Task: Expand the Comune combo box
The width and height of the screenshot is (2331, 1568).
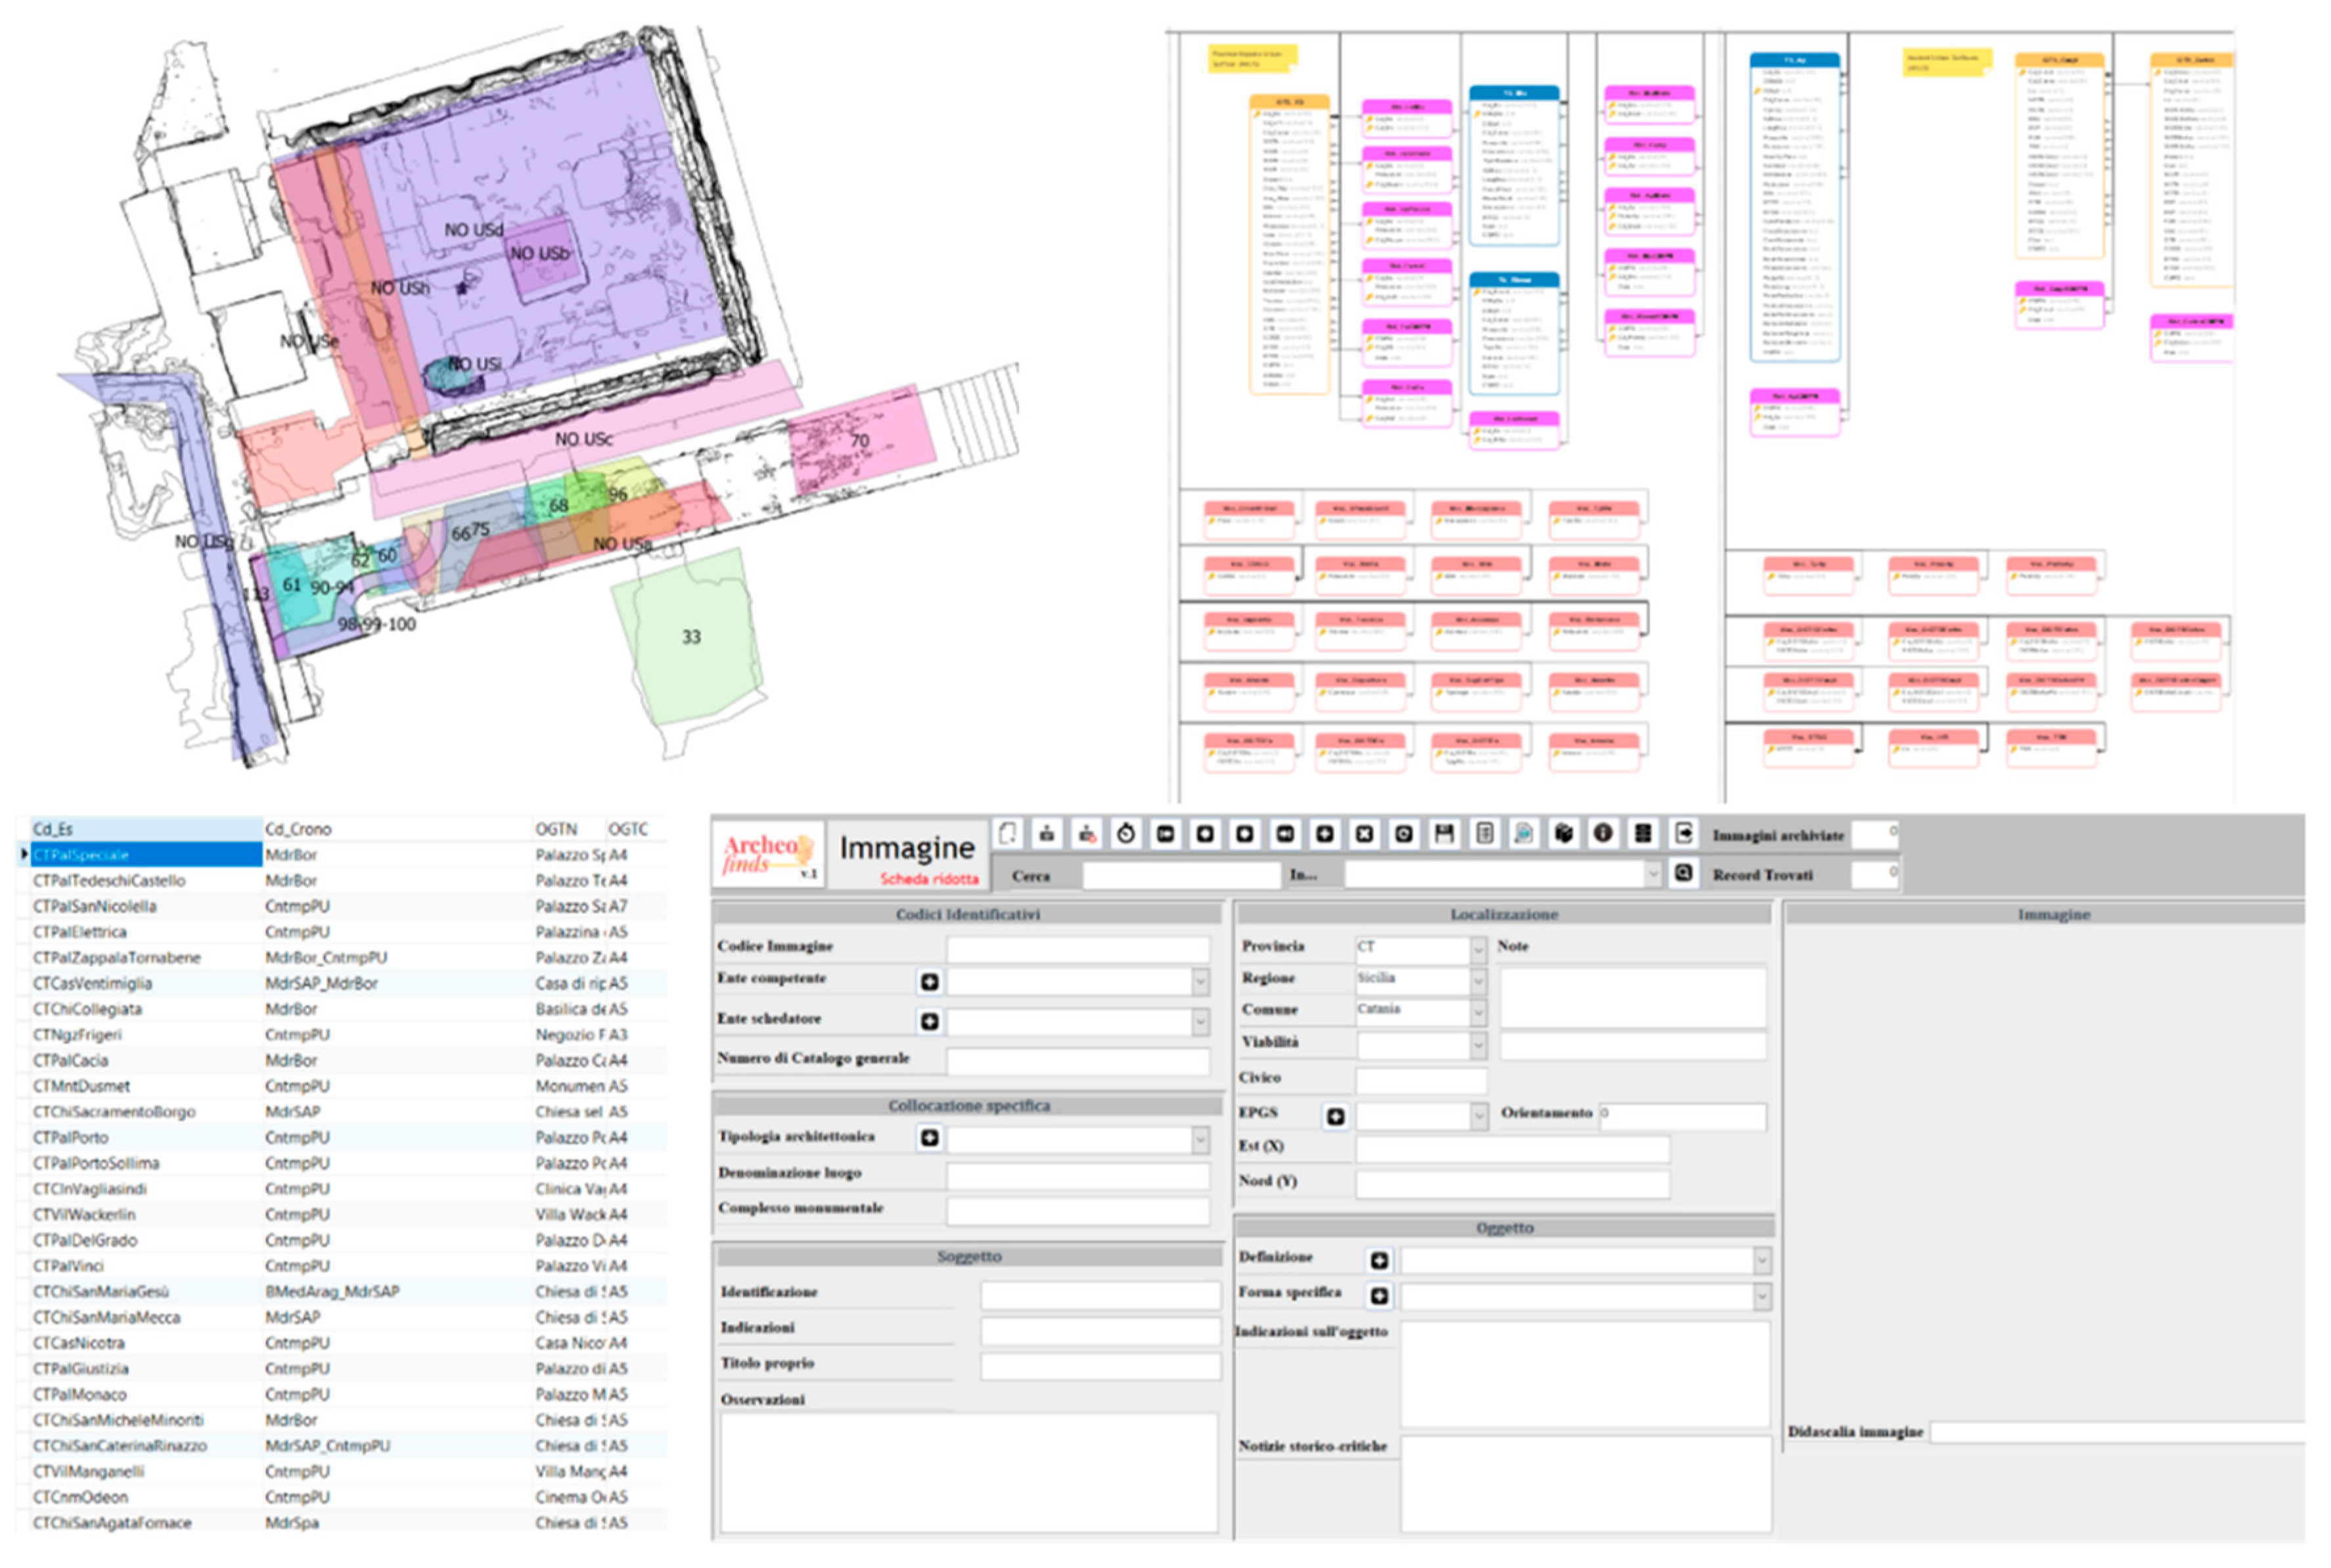Action: click(1478, 1012)
